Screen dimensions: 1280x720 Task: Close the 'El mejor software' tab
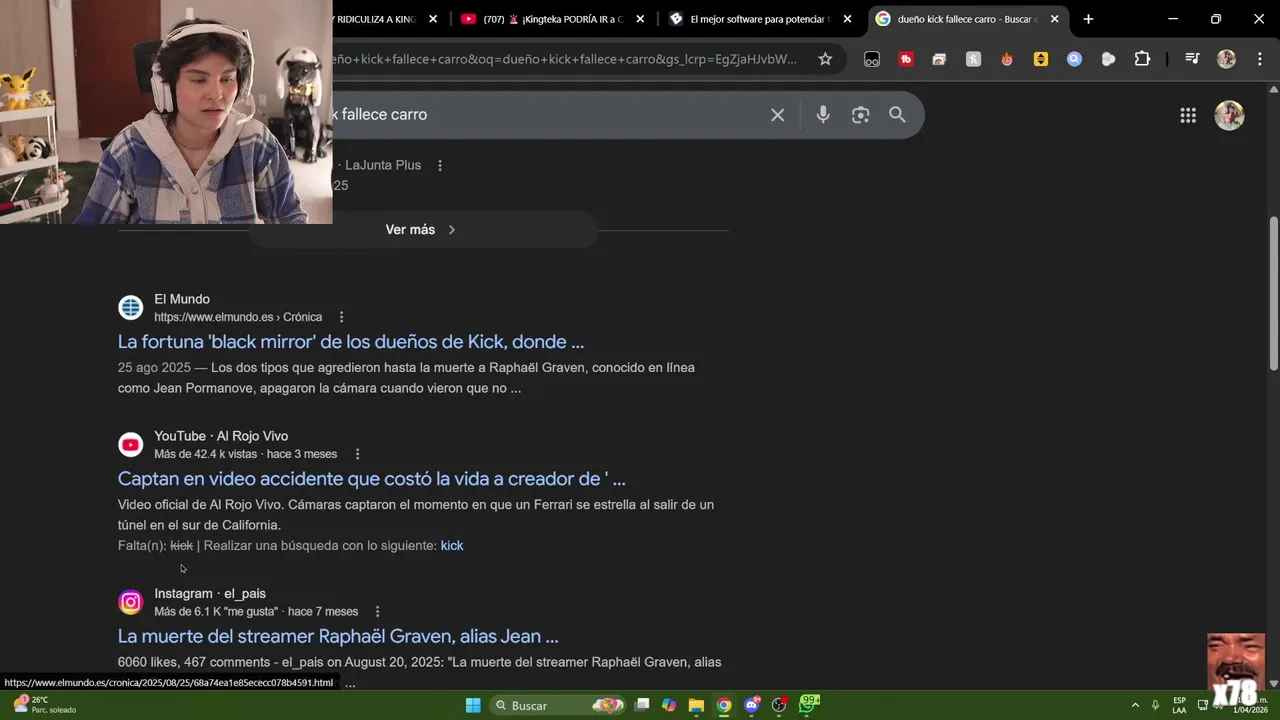coord(847,19)
